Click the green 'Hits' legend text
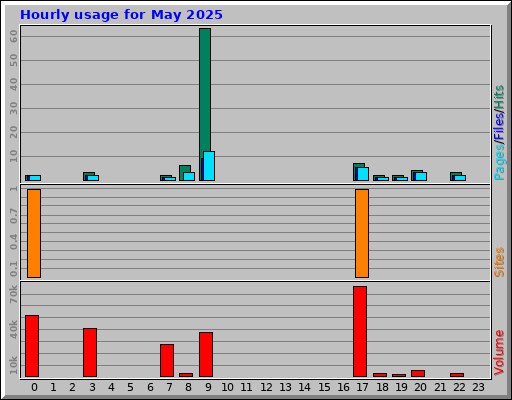The height and width of the screenshot is (400, 512). 499,97
